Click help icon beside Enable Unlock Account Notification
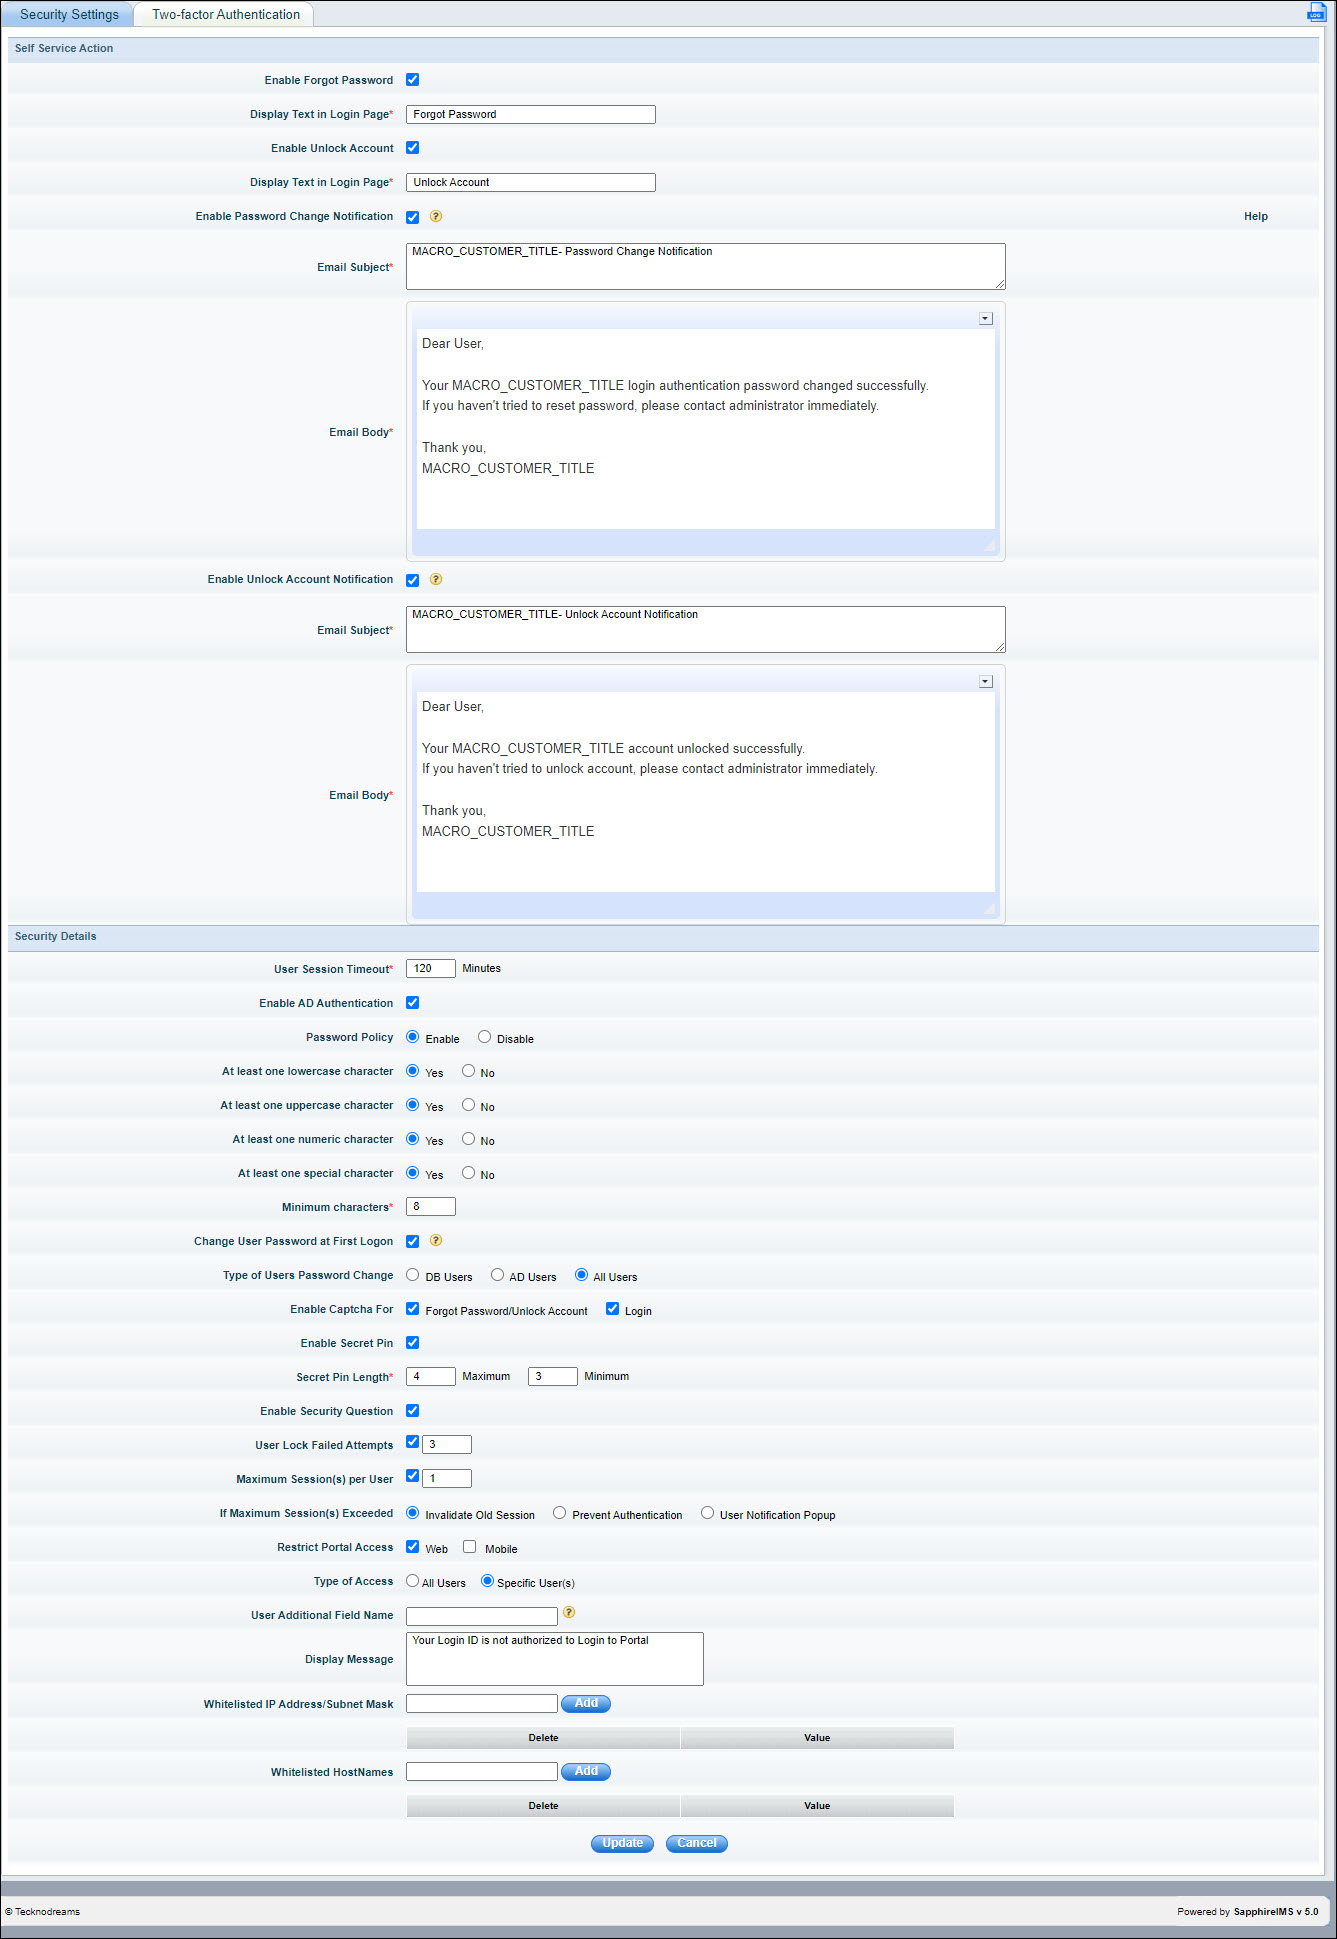 (x=436, y=579)
